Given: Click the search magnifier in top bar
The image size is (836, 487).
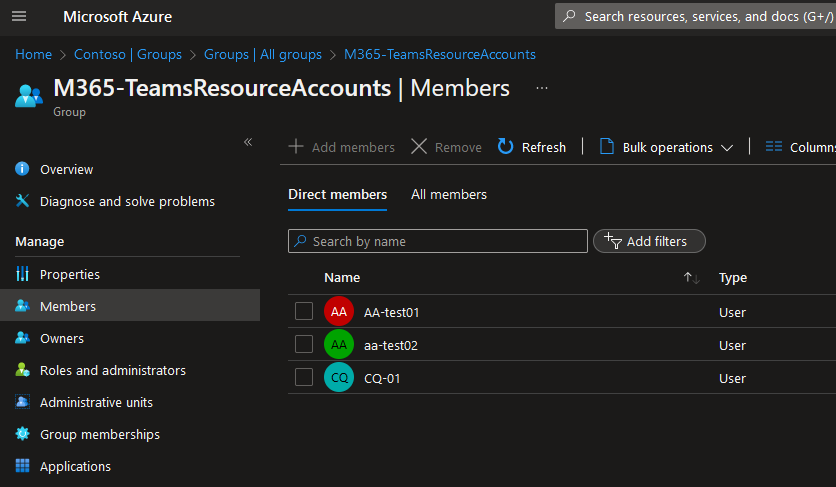Looking at the screenshot, I should (569, 17).
